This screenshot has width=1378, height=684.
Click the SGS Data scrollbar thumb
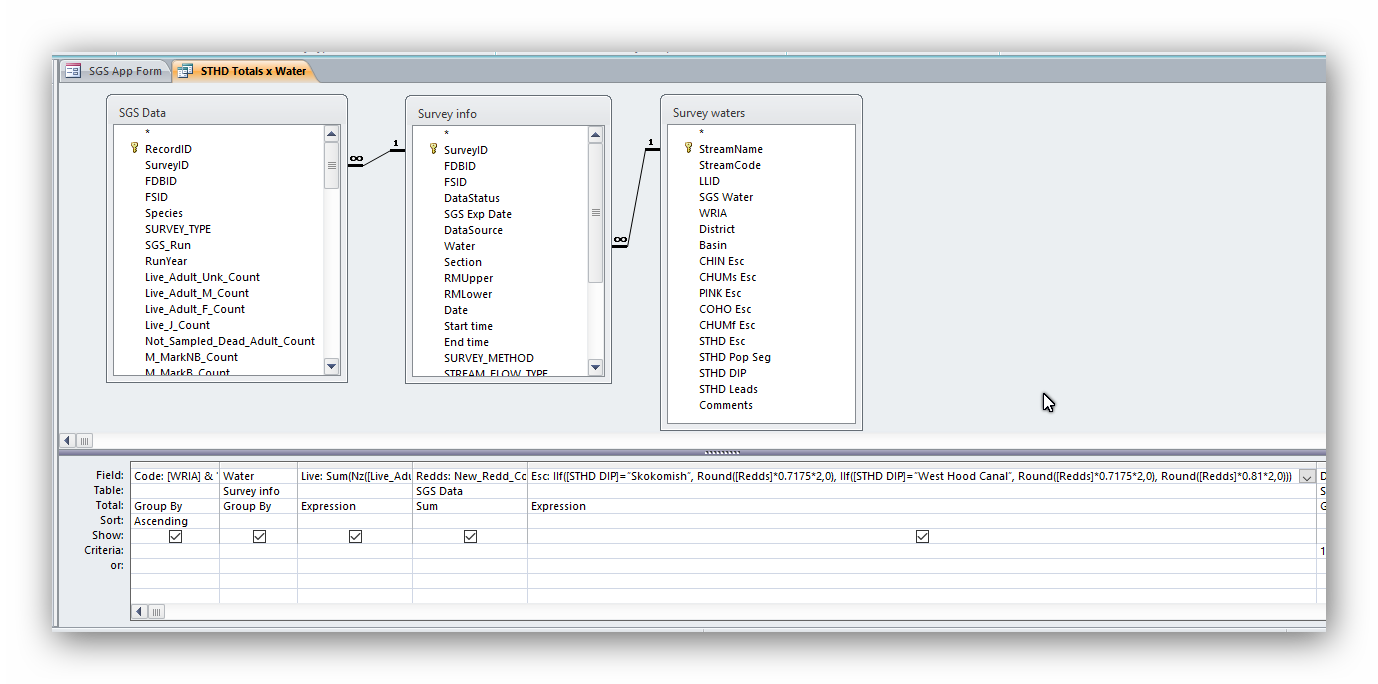point(332,165)
